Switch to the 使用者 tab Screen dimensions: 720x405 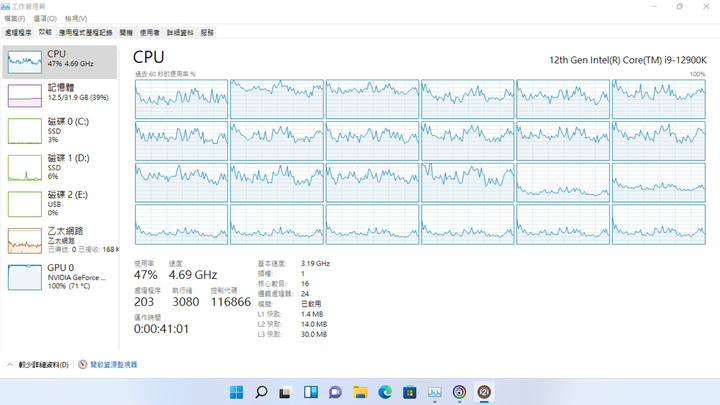coord(150,33)
